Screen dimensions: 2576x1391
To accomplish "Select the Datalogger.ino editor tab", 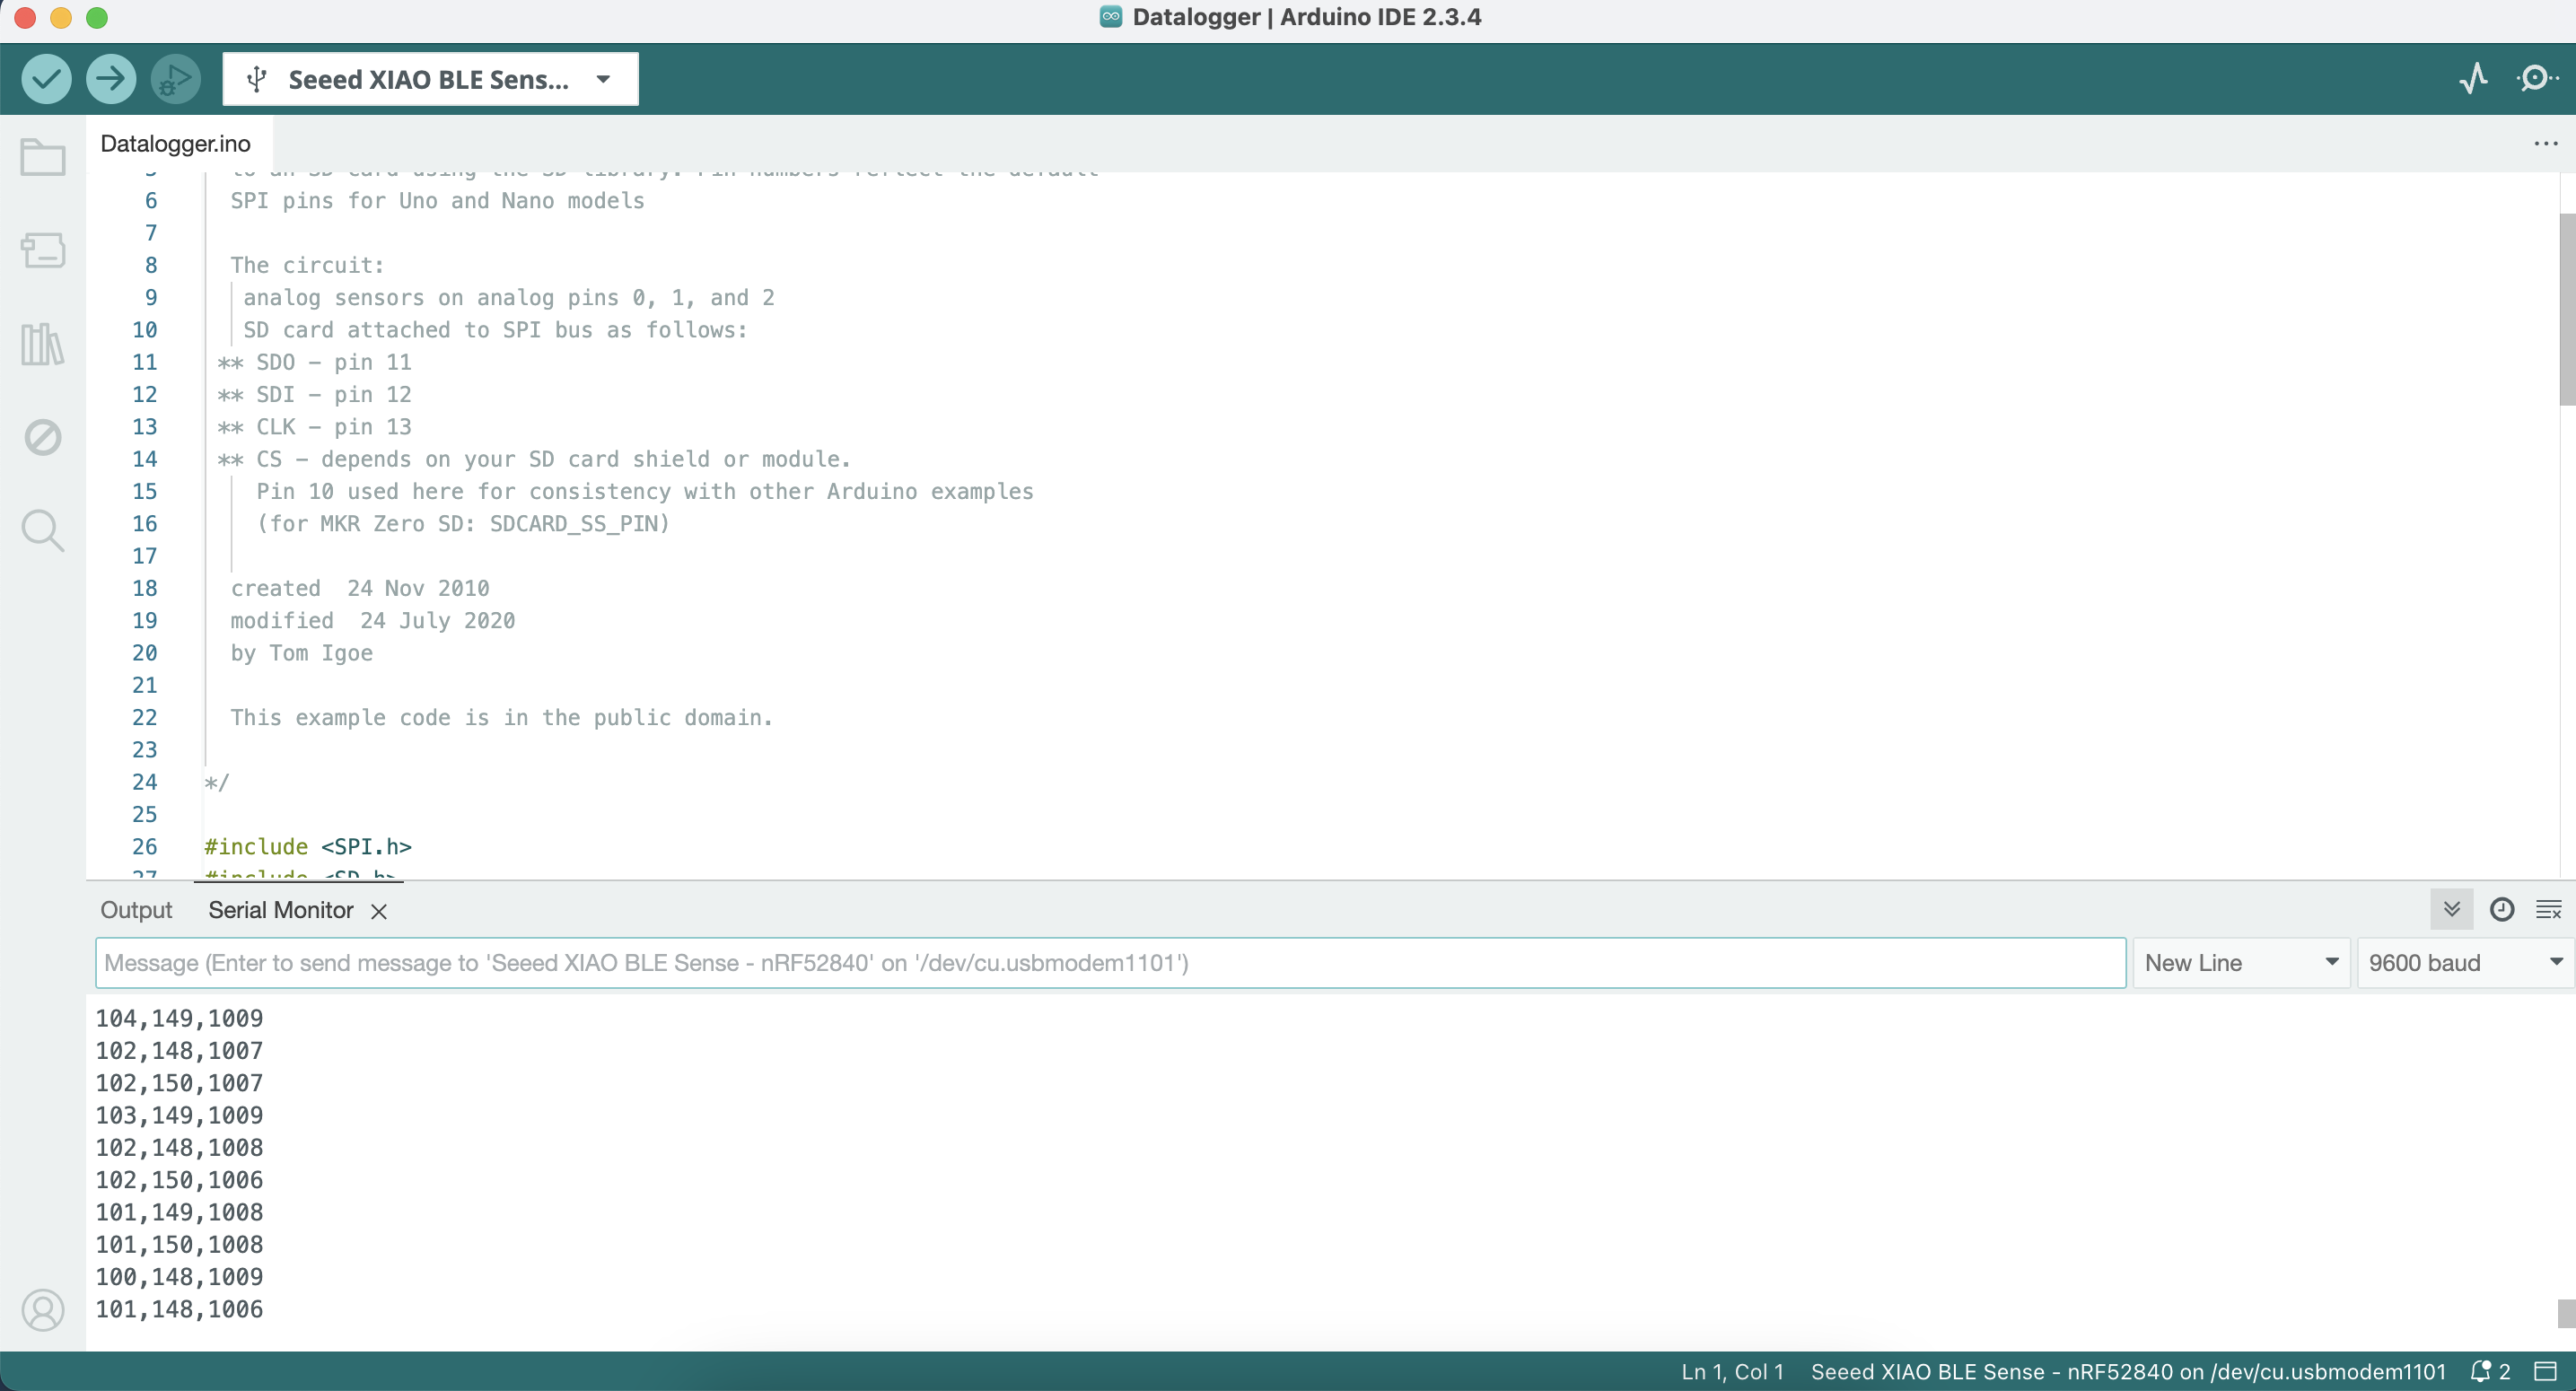I will point(176,144).
